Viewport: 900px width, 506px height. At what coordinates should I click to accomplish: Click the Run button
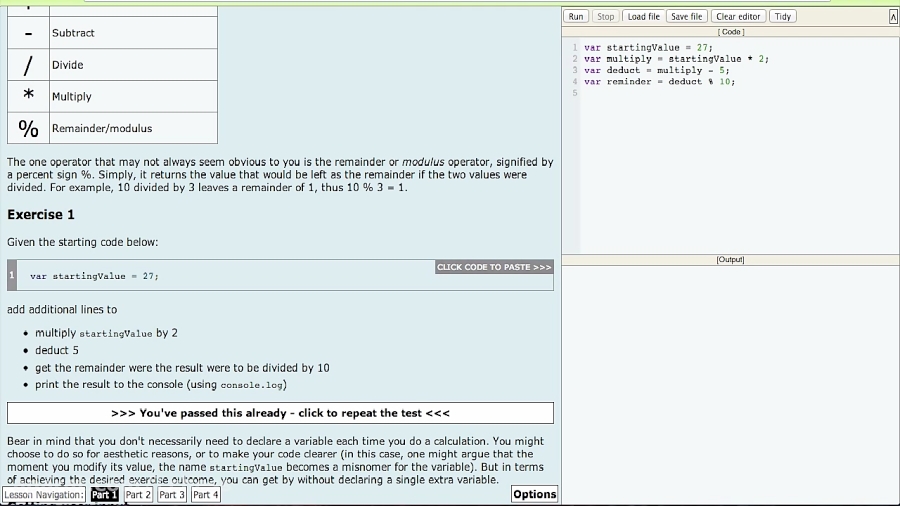(576, 16)
